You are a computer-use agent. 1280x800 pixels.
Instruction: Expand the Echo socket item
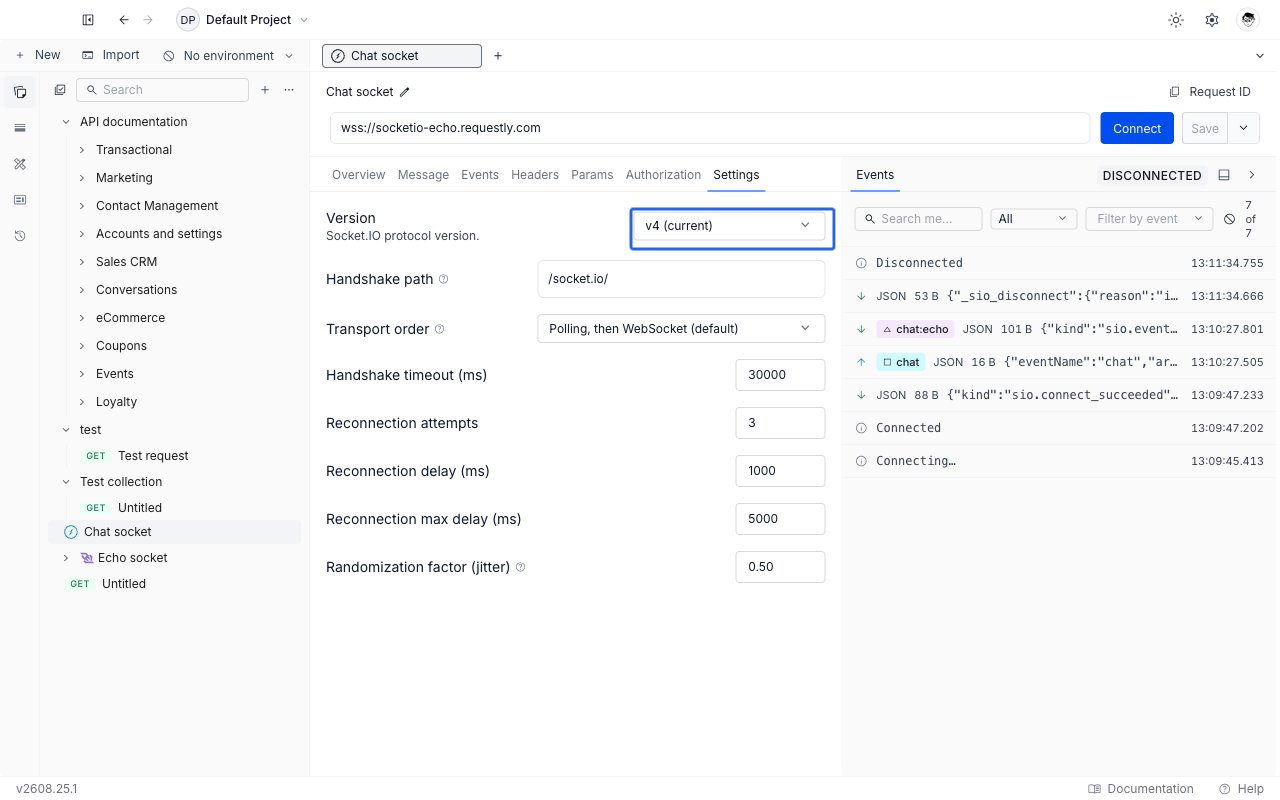click(66, 558)
